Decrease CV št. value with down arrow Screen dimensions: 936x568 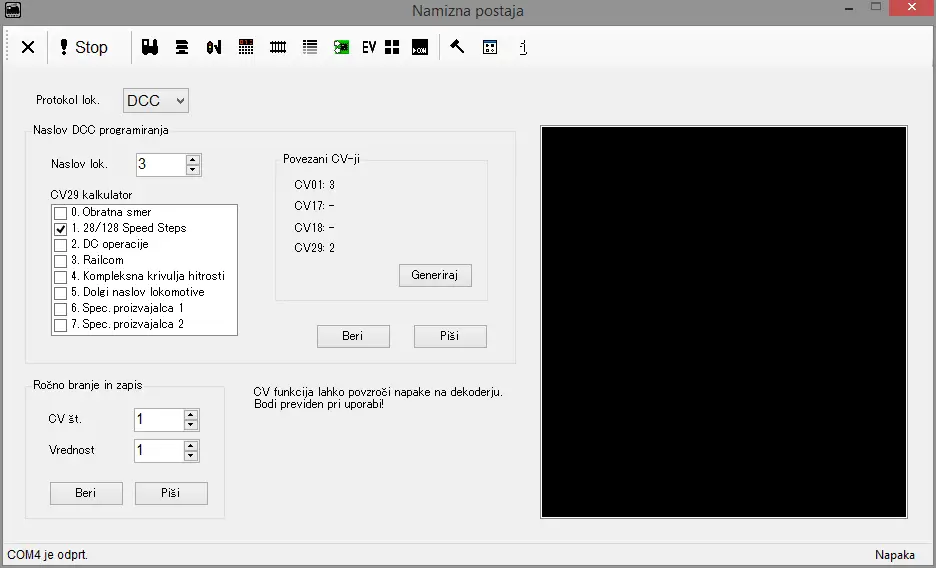(191, 425)
